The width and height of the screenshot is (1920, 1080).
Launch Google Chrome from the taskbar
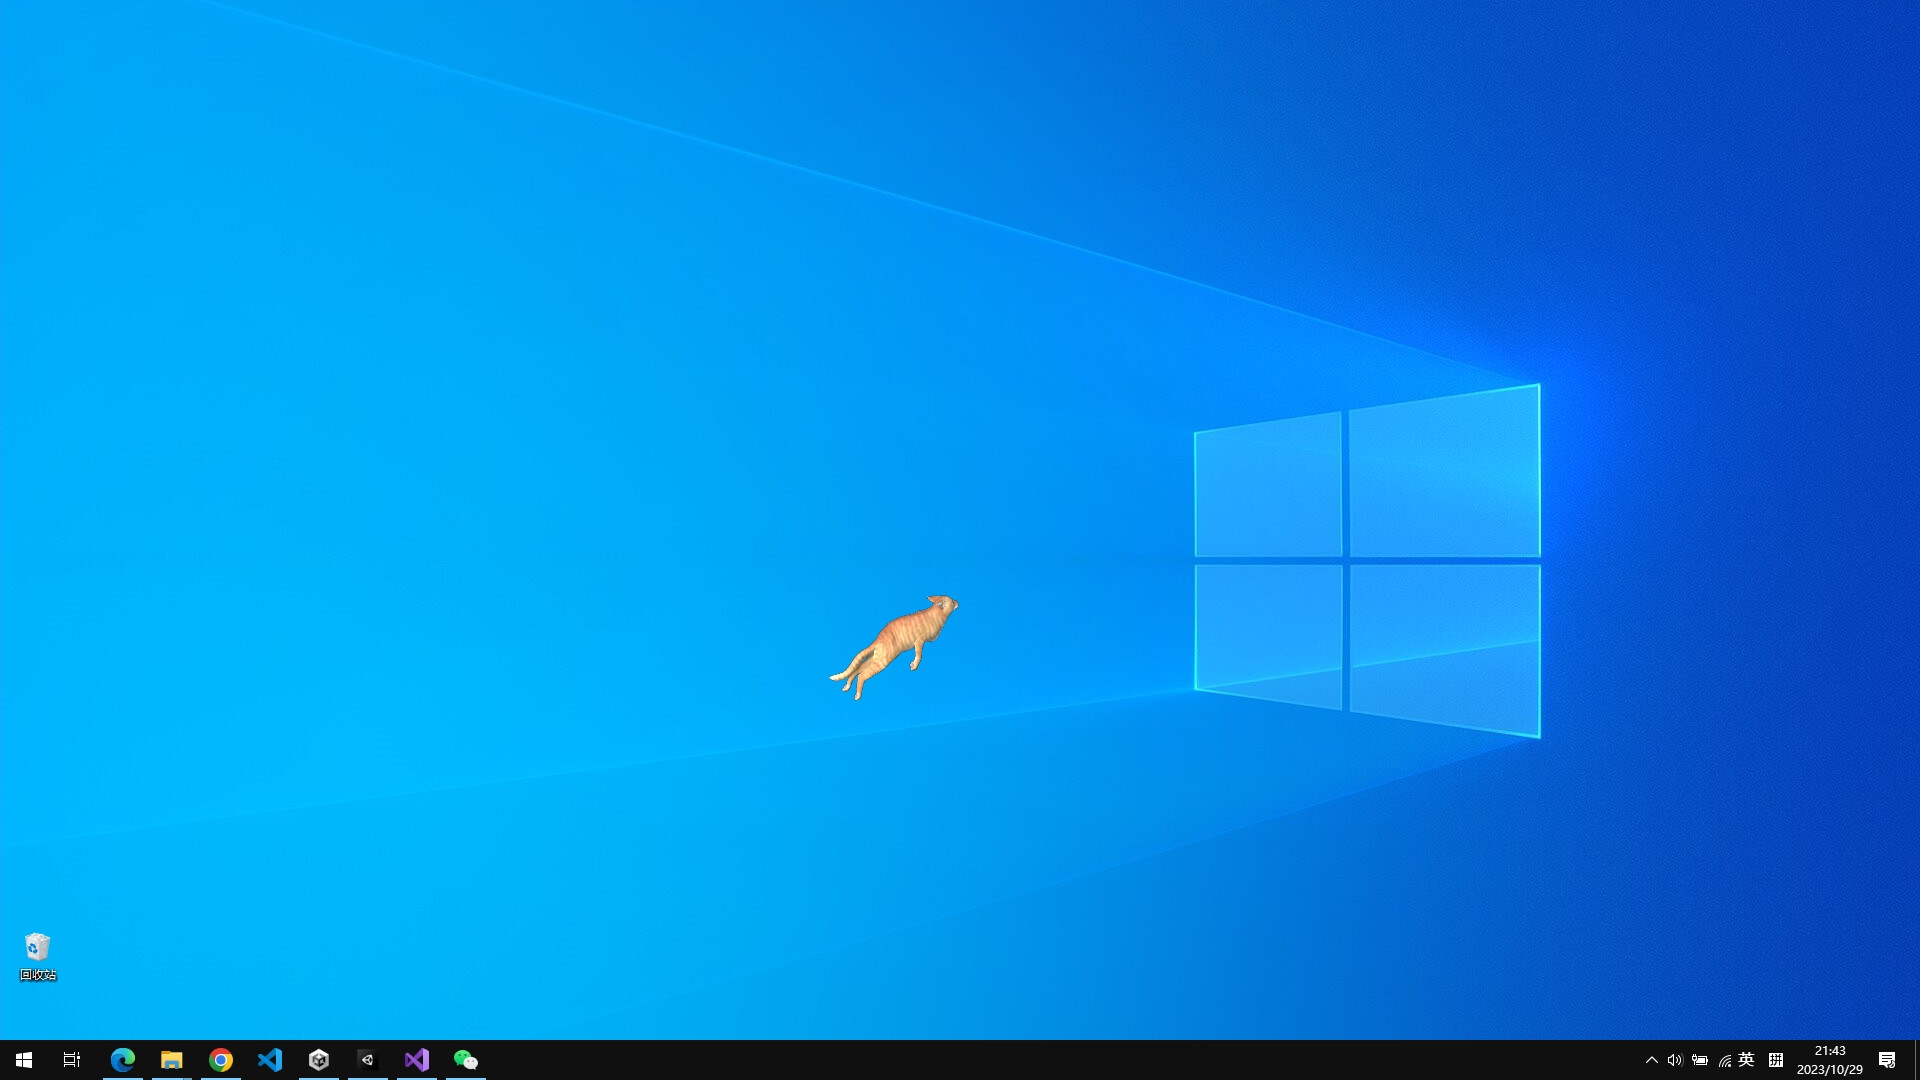point(221,1060)
